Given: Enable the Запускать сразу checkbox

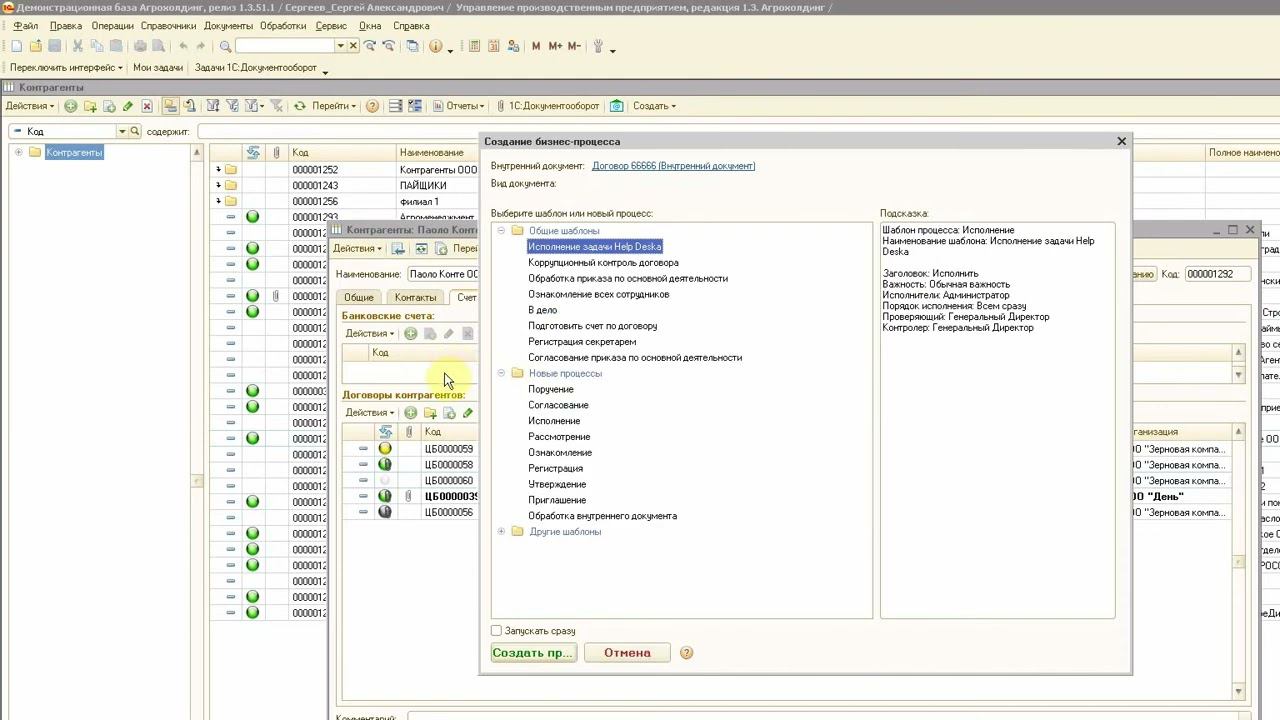Looking at the screenshot, I should [x=496, y=631].
